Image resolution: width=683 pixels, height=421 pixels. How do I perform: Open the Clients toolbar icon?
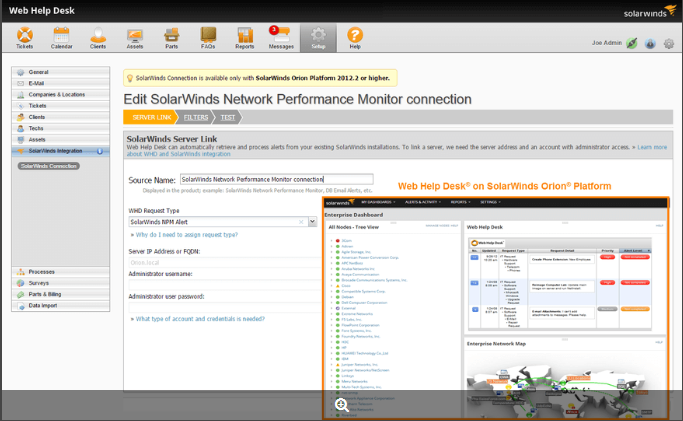(x=98, y=37)
